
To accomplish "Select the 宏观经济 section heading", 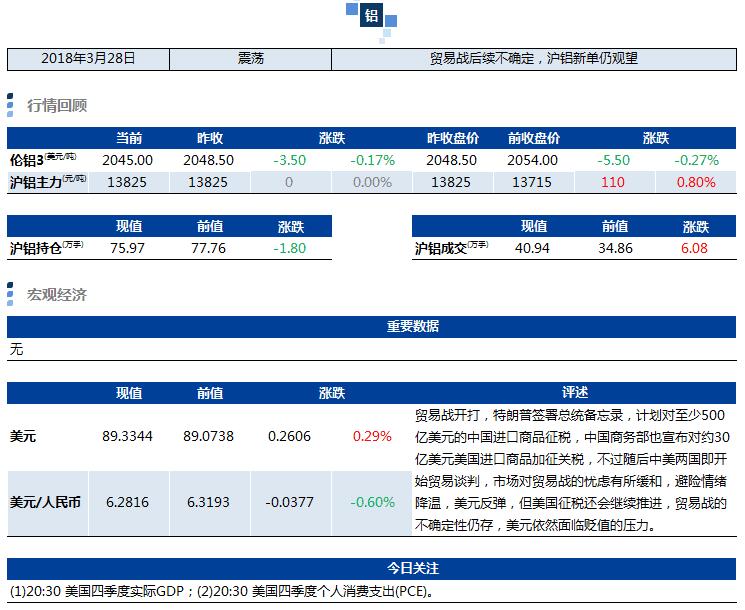I will (x=57, y=295).
